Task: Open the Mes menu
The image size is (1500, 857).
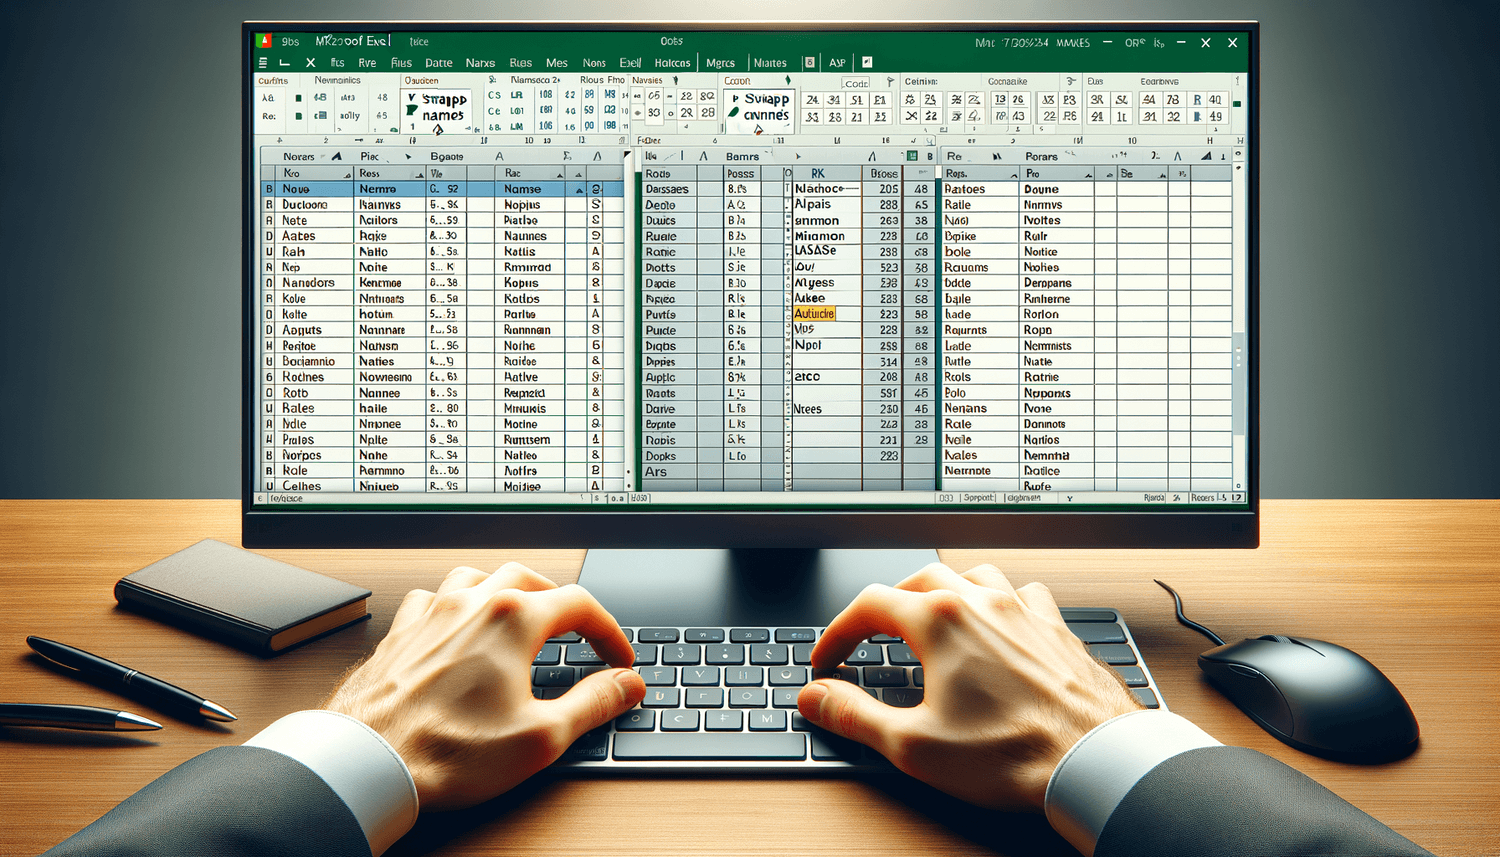Action: click(x=557, y=62)
